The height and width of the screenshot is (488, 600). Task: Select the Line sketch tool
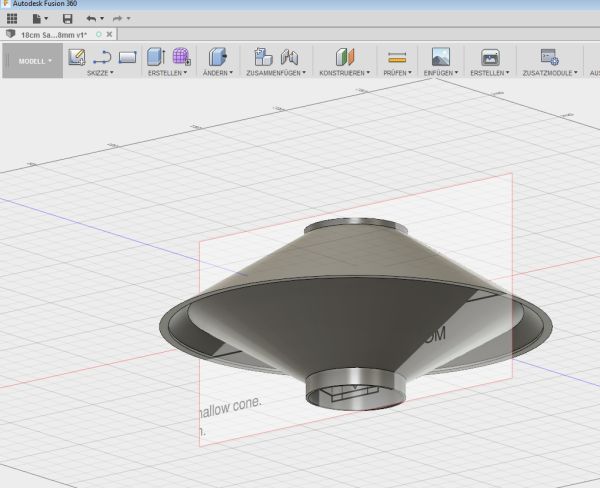(x=102, y=57)
